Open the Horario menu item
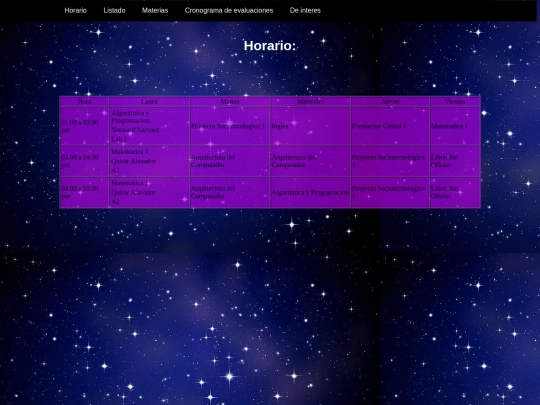This screenshot has width=540, height=405. [x=75, y=10]
